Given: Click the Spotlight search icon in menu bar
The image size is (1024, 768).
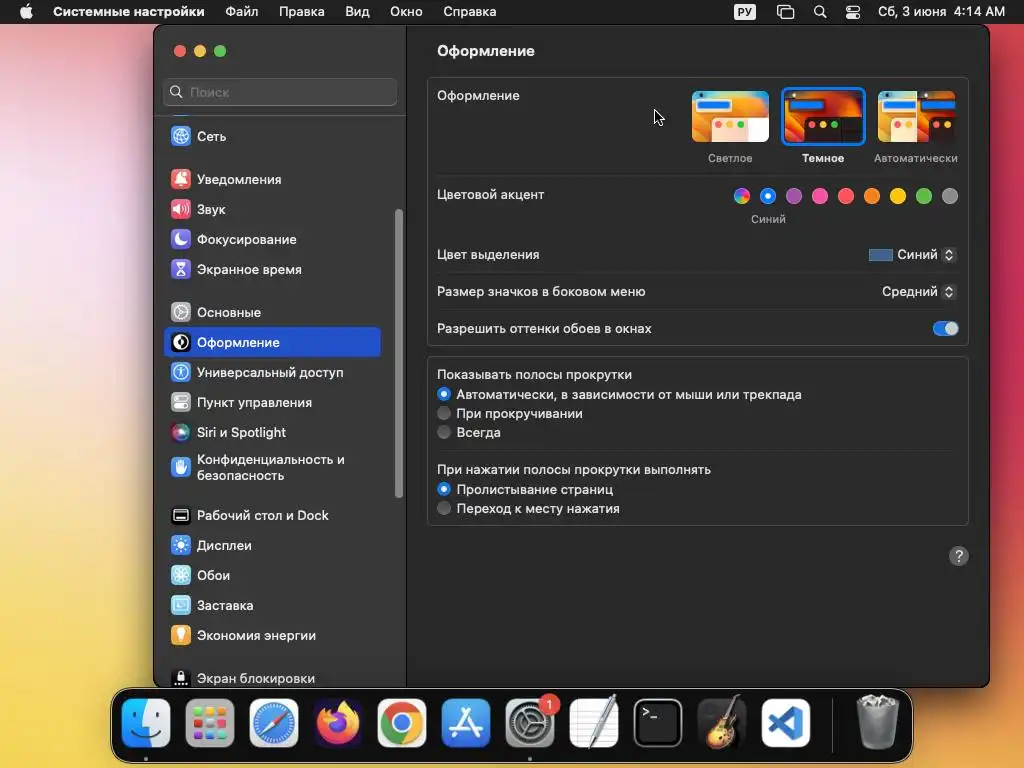Looking at the screenshot, I should click(x=820, y=12).
